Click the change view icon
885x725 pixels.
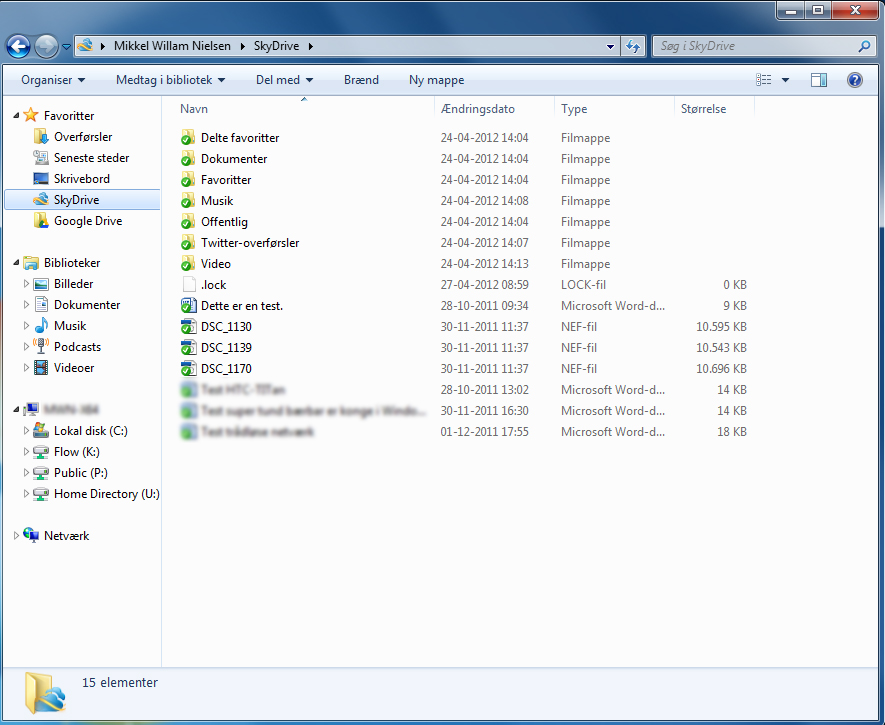pos(764,80)
